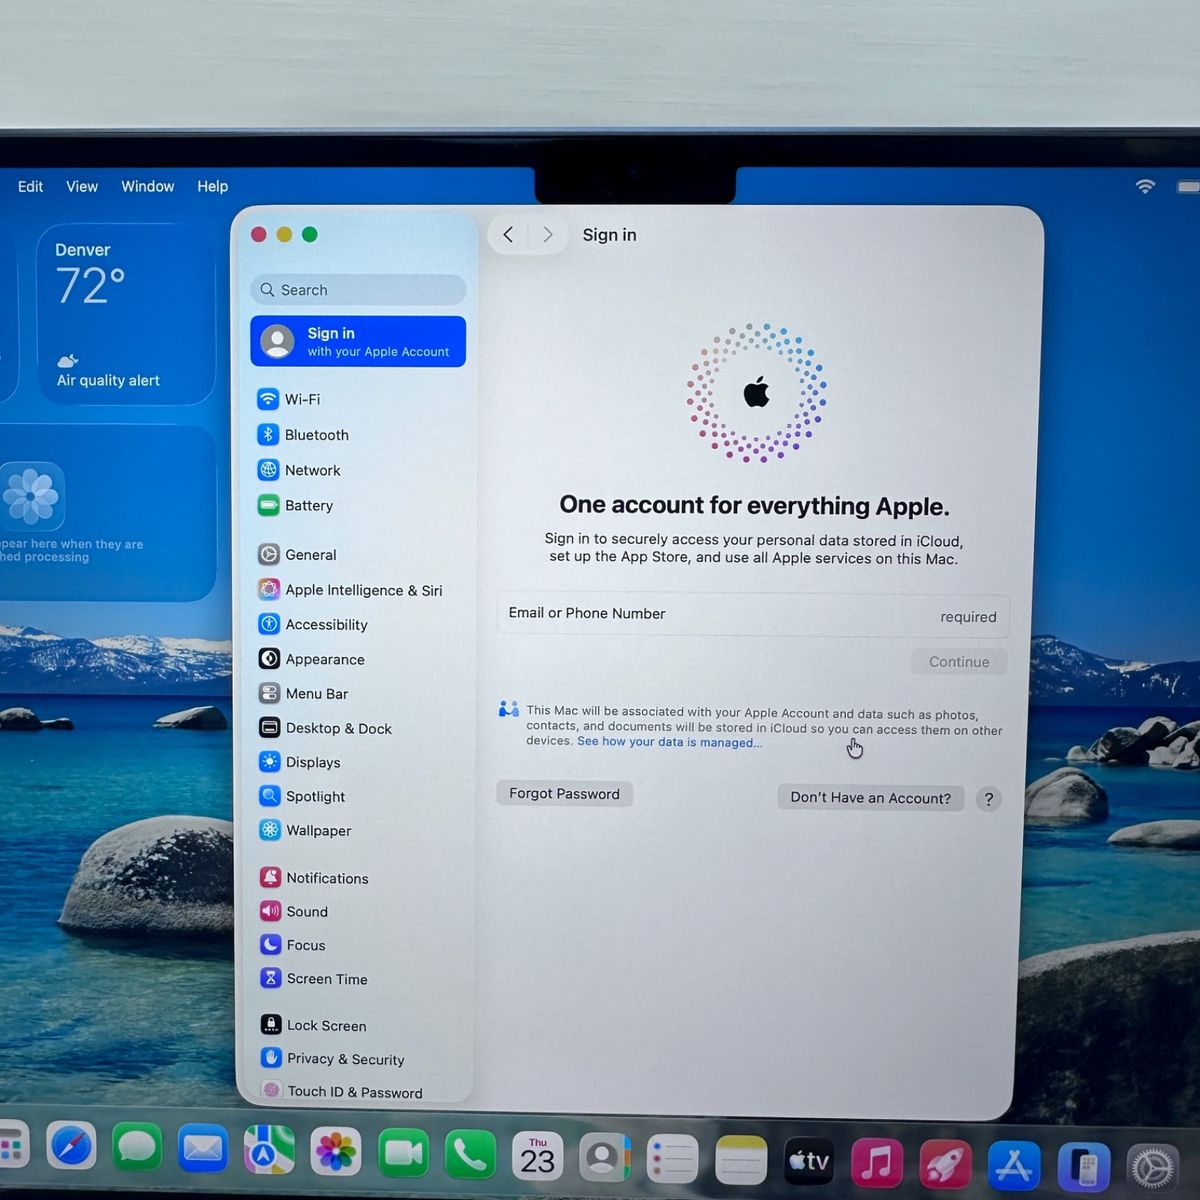
Task: Open Photos app from the Dock
Action: pos(336,1151)
